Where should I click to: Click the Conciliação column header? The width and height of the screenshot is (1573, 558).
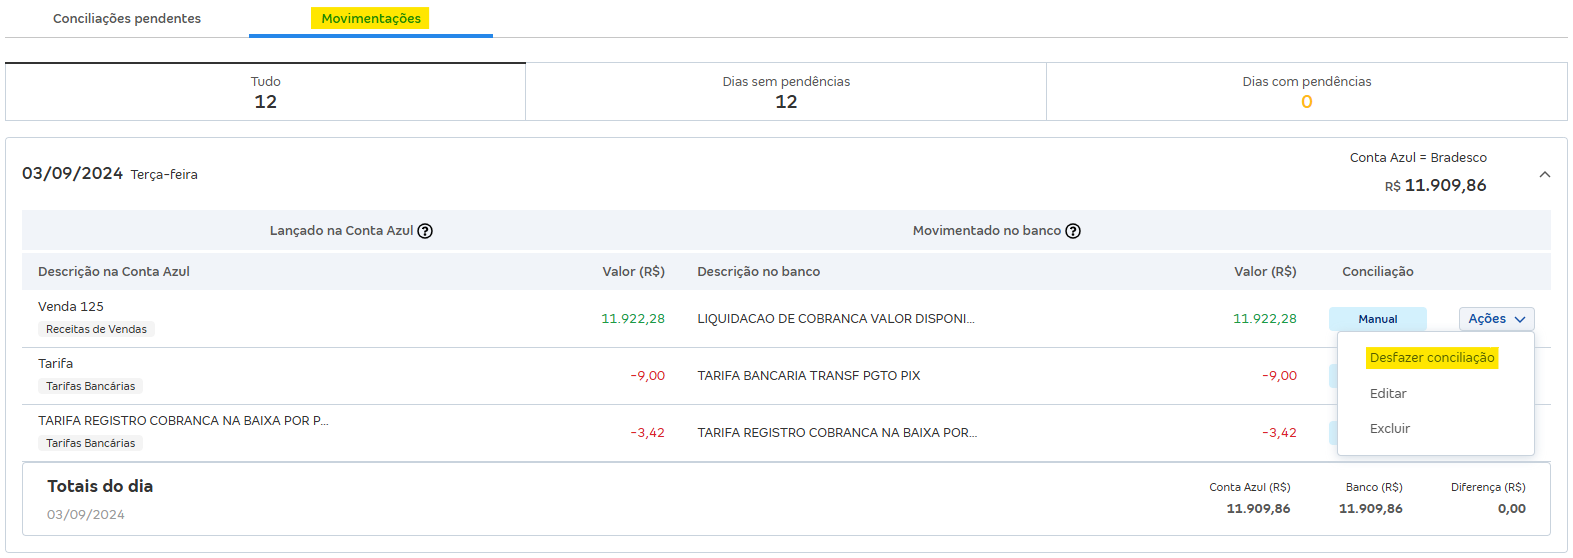click(1378, 272)
